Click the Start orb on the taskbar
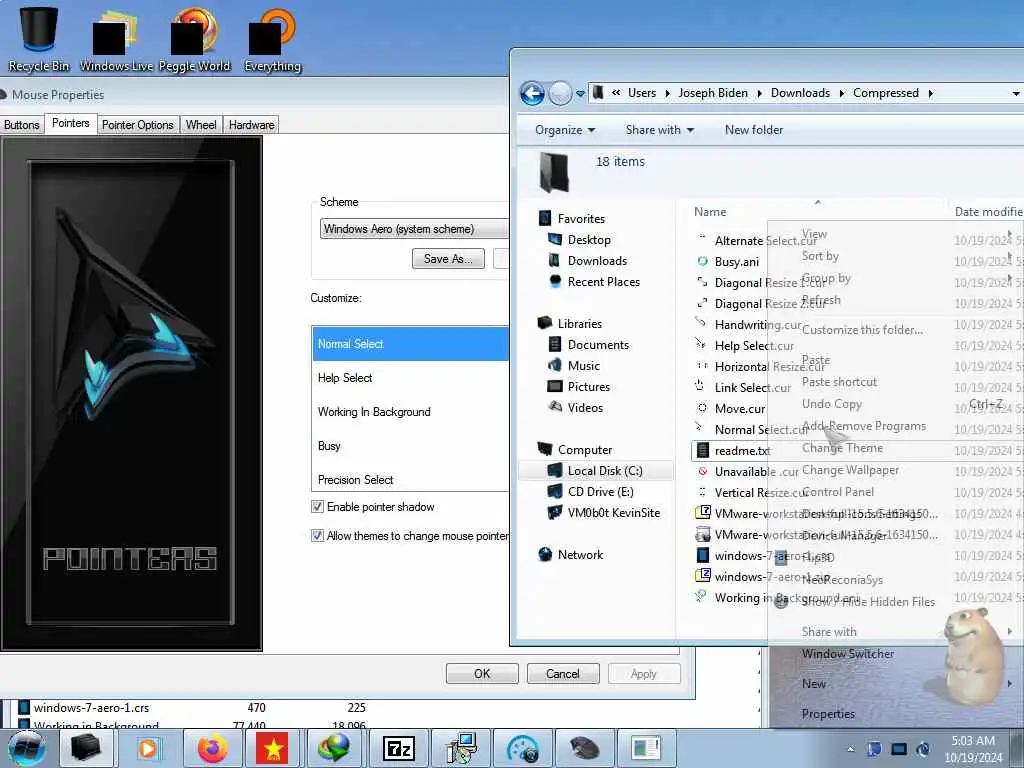1024x768 pixels. tap(26, 748)
